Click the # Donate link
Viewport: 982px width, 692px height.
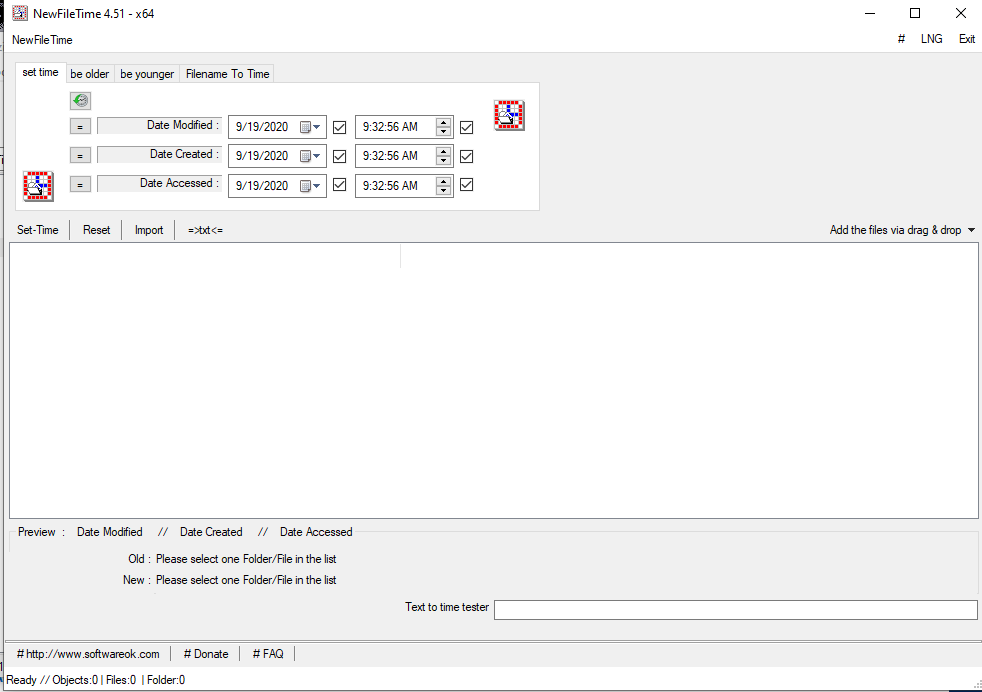[x=206, y=654]
